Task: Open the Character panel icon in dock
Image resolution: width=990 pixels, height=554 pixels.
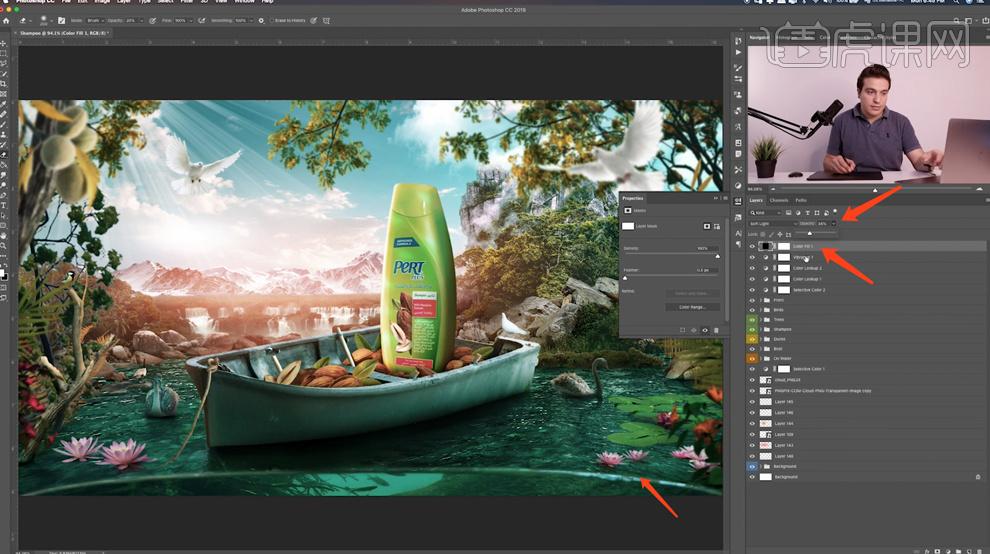Action: point(738,233)
